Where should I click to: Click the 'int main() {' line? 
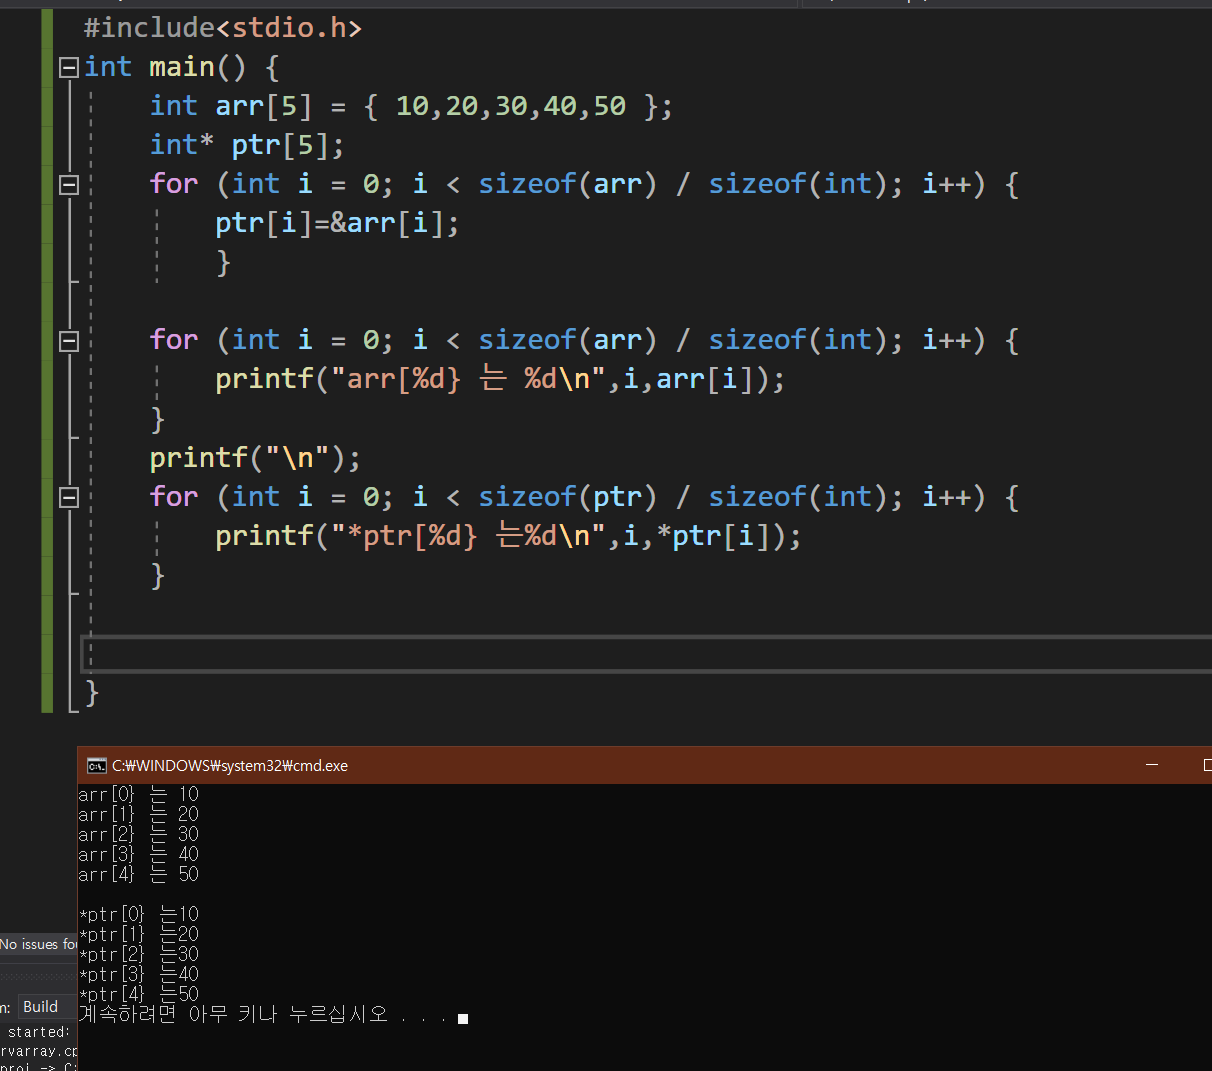182,67
